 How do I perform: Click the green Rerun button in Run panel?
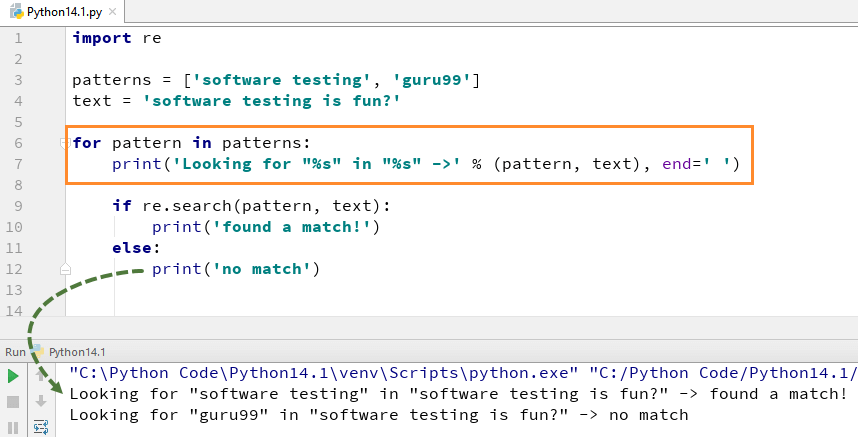click(13, 377)
